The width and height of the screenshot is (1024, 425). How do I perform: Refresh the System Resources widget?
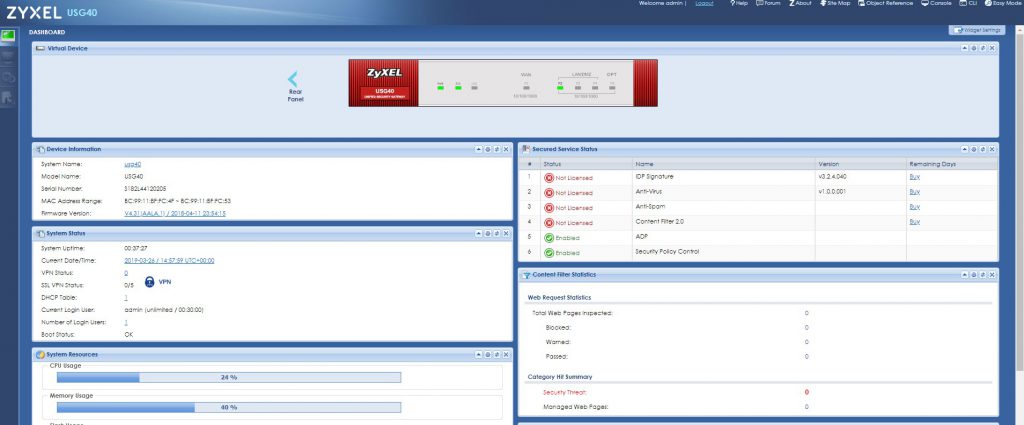pos(497,354)
